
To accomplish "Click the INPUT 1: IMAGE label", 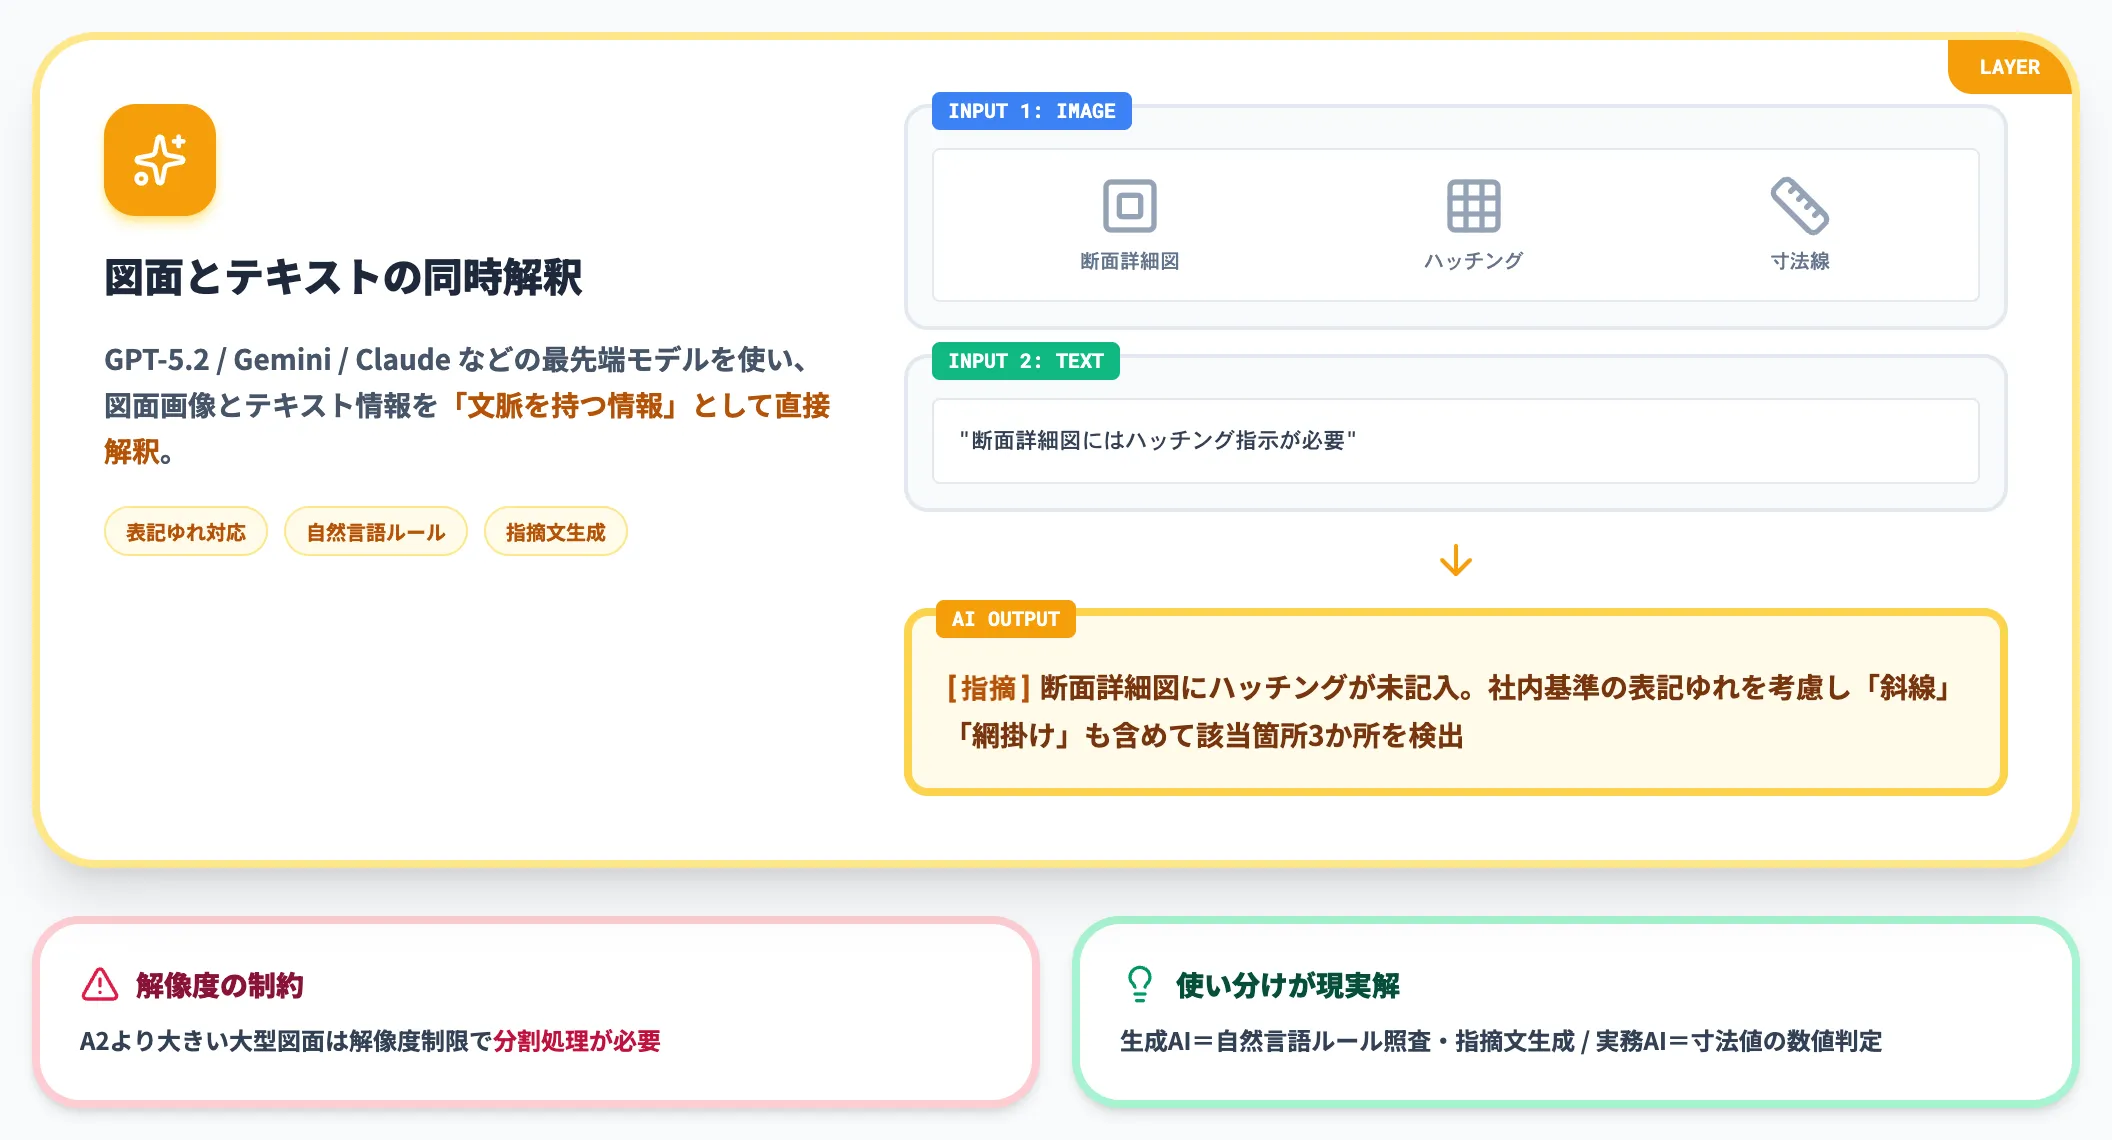I will [x=1032, y=111].
